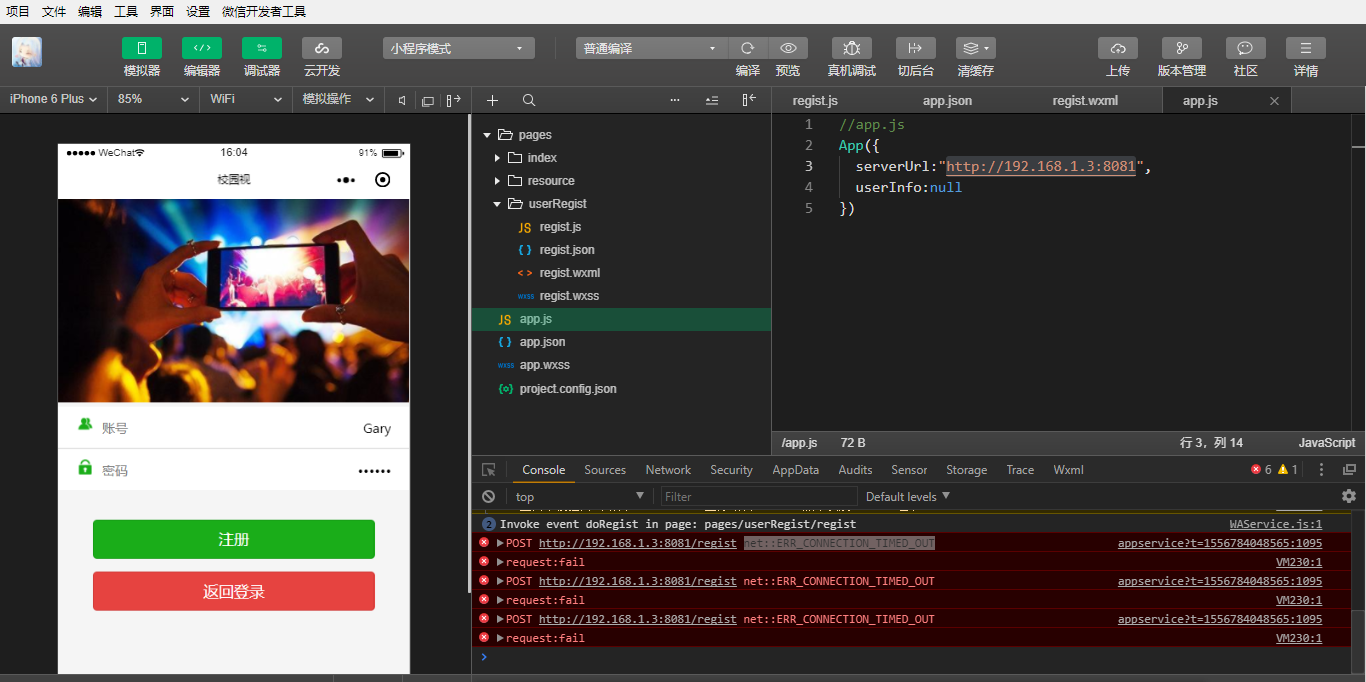Switch to the Network tab

pos(668,470)
